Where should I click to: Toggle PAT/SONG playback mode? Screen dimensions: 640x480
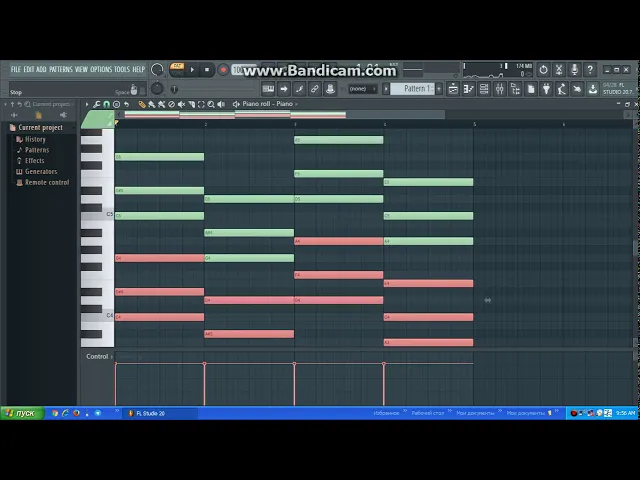point(177,69)
